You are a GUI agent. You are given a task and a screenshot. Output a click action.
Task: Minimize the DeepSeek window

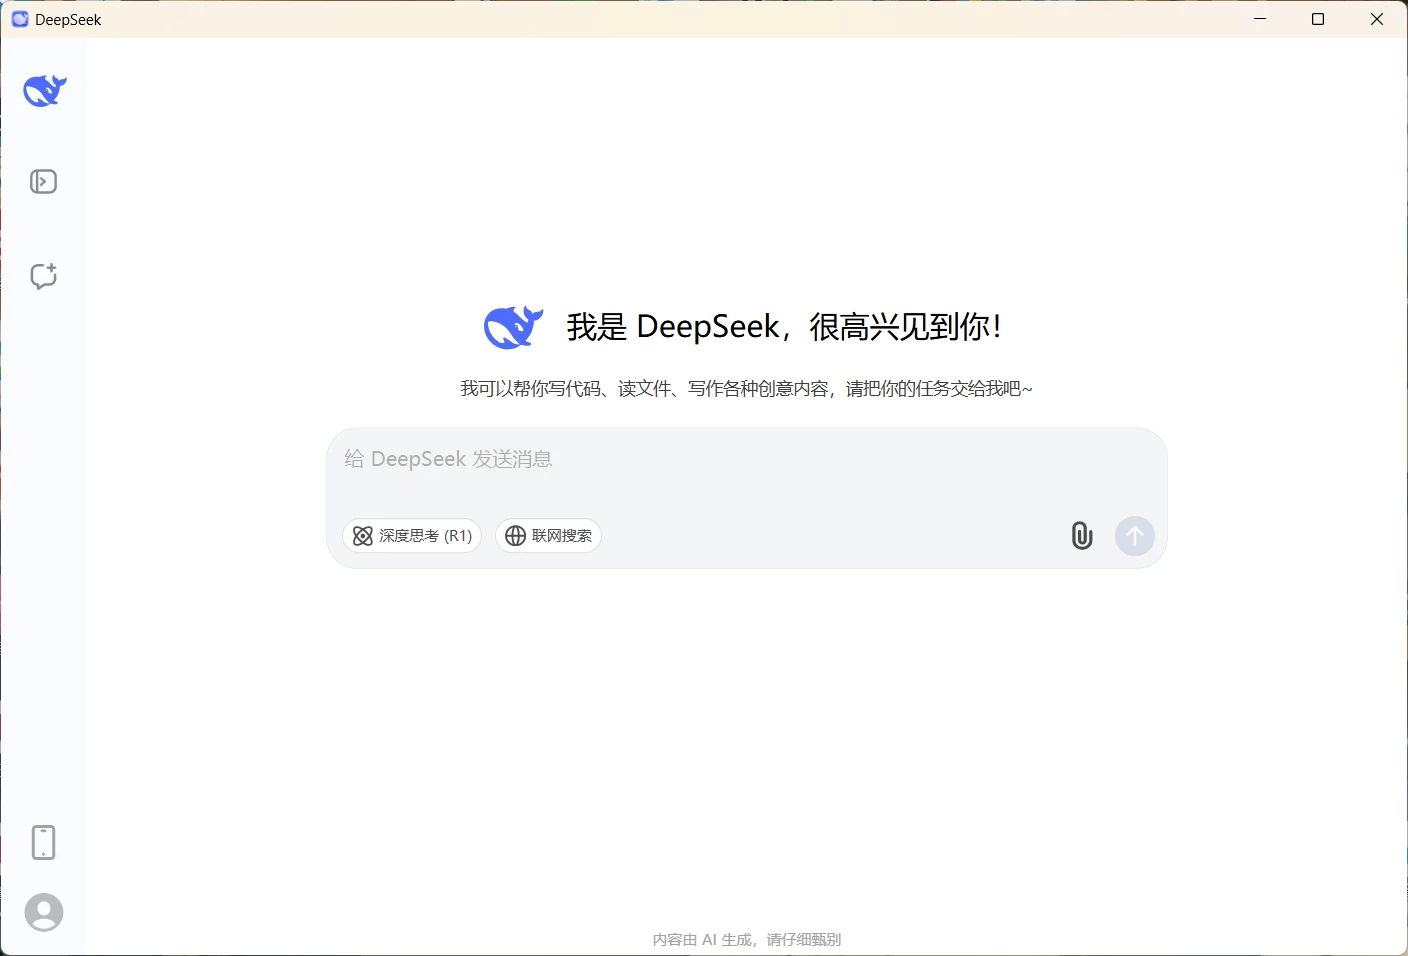point(1259,19)
